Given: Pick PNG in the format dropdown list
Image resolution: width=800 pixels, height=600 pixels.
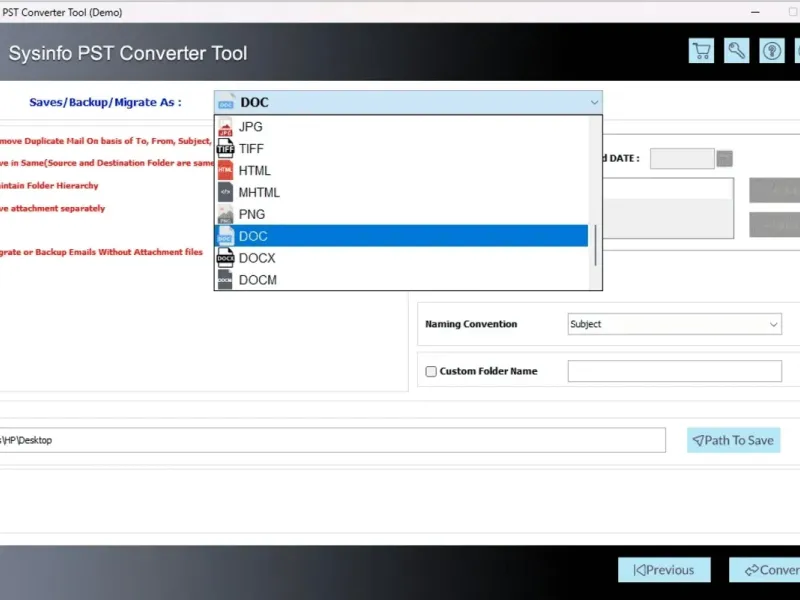Looking at the screenshot, I should click(x=401, y=214).
